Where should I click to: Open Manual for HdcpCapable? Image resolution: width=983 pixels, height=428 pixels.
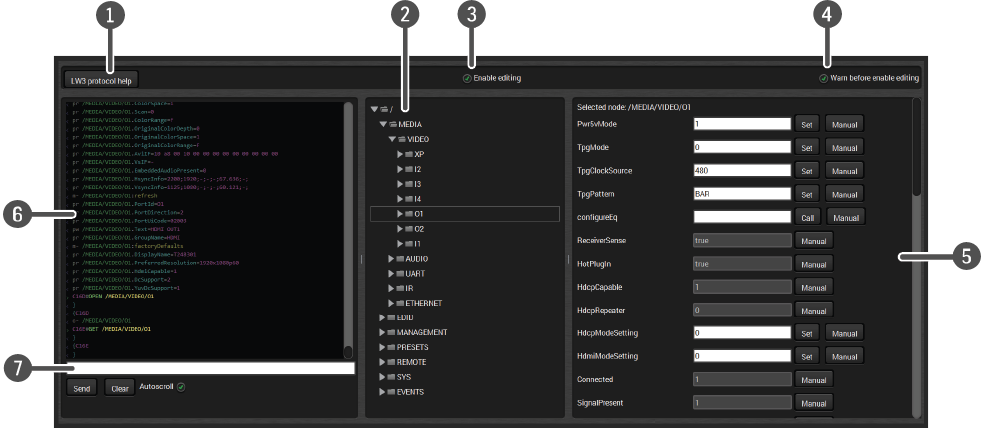pyautogui.click(x=814, y=288)
